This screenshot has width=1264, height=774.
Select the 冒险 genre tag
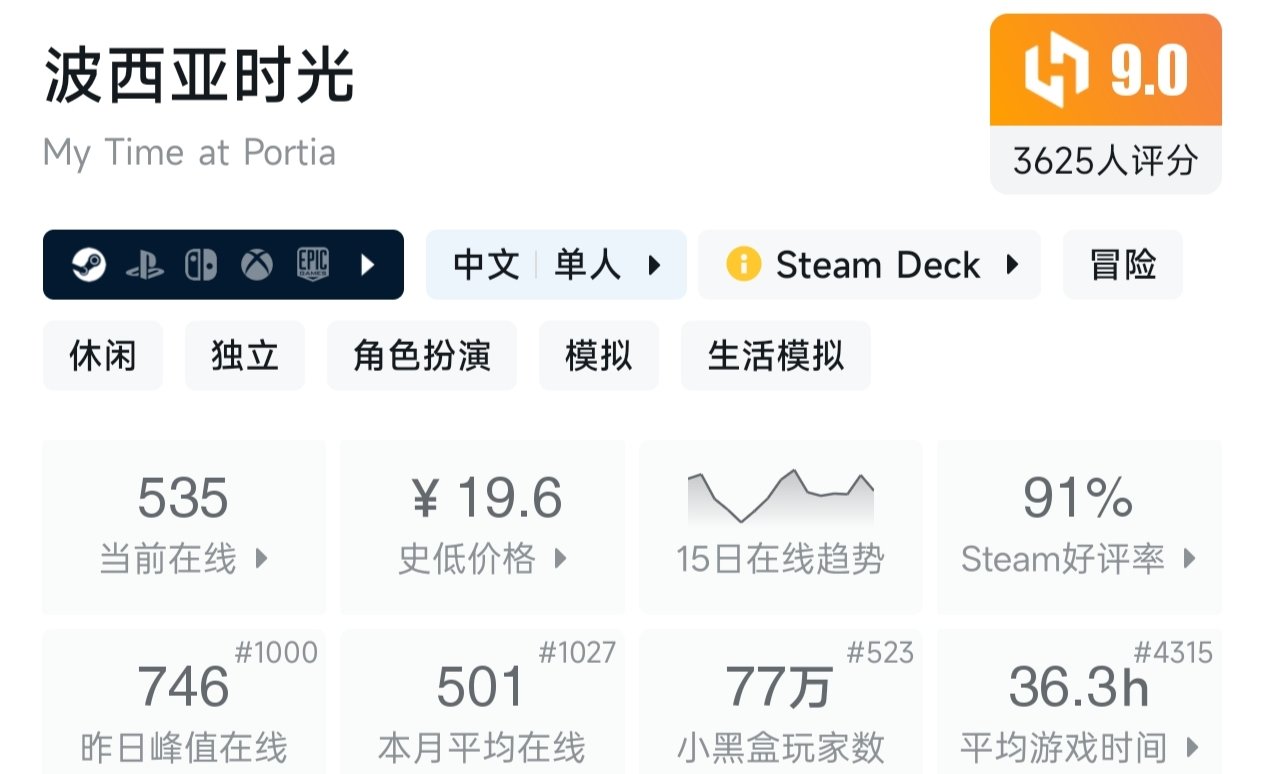pyautogui.click(x=1122, y=265)
